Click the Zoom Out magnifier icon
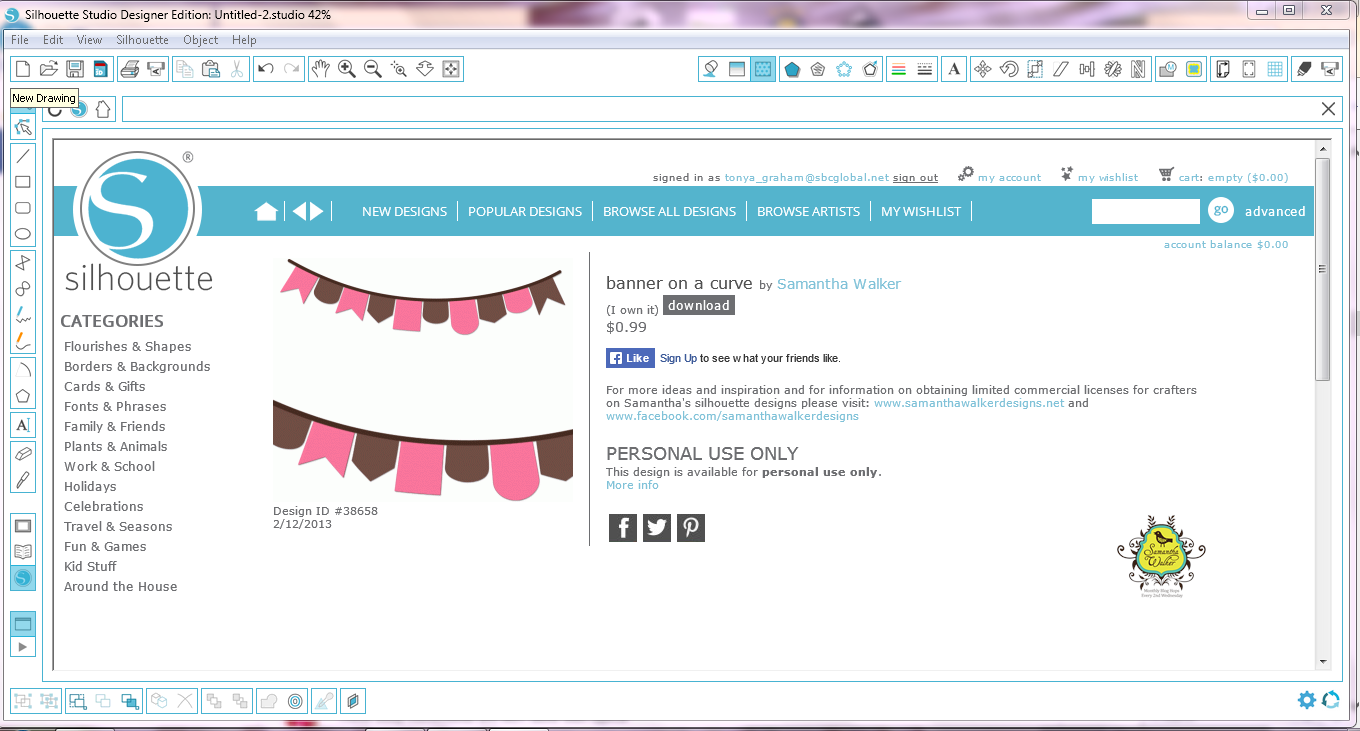1360x731 pixels. coord(372,69)
